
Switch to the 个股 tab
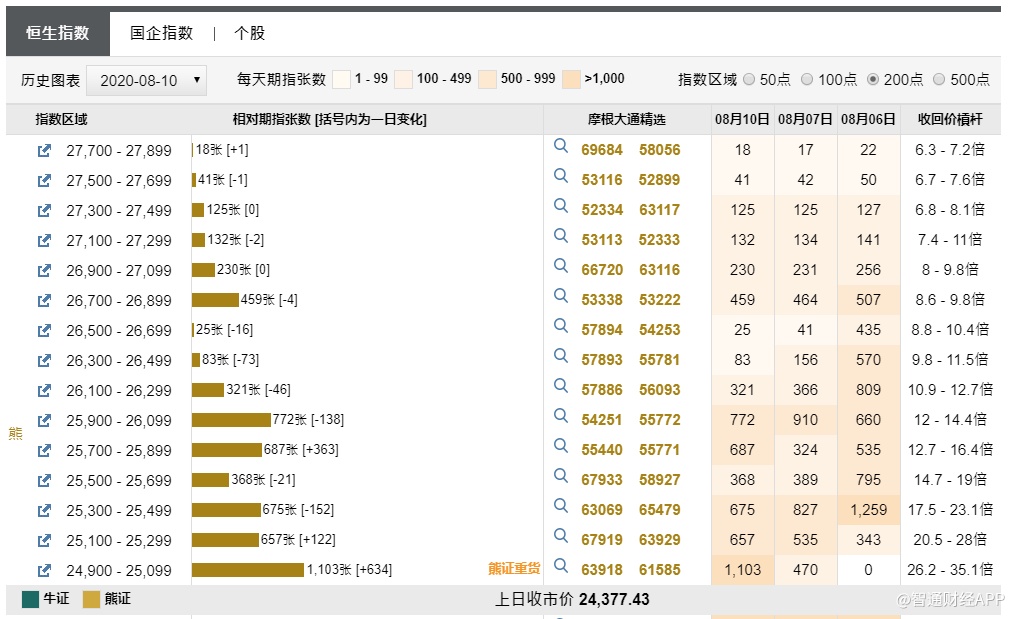(249, 33)
